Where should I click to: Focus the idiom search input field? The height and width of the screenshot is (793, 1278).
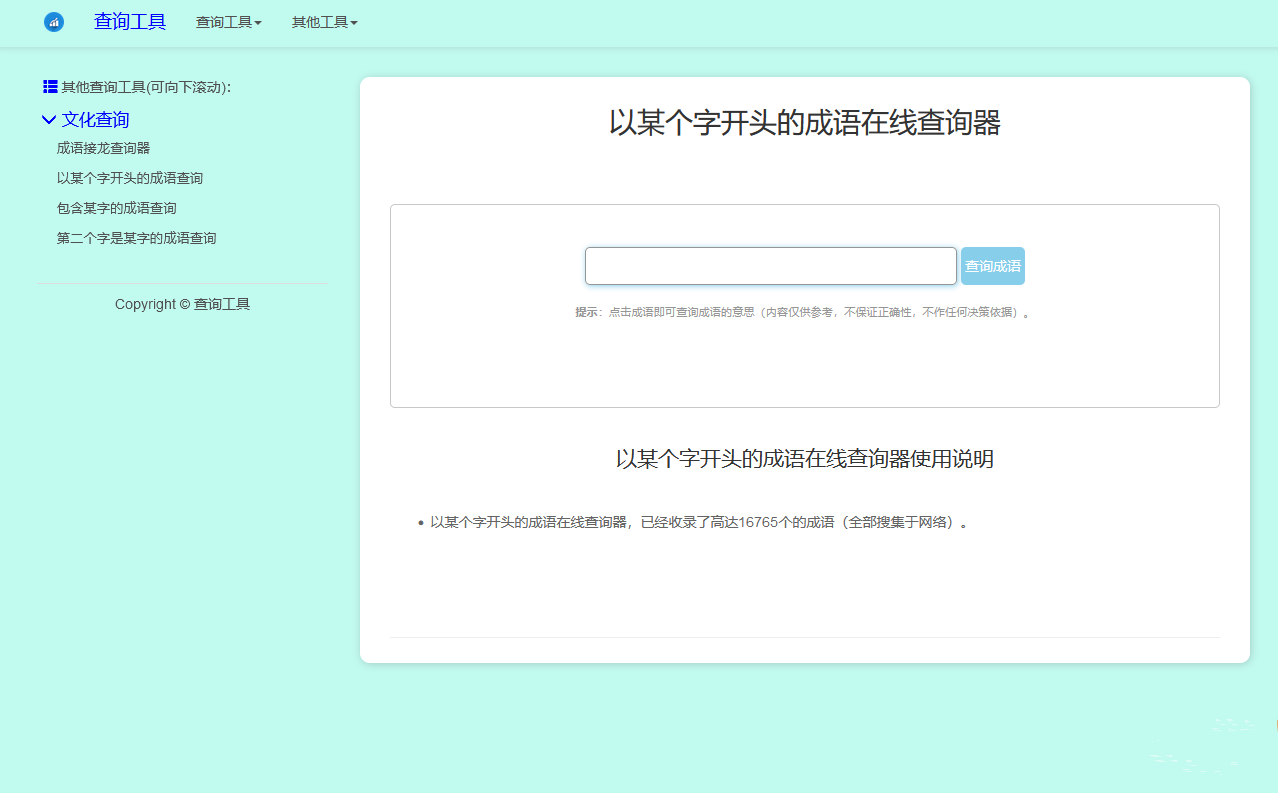coord(771,266)
